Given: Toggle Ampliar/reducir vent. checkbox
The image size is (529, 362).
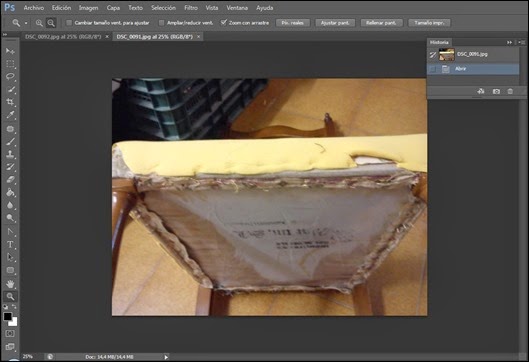Looking at the screenshot, I should click(x=162, y=23).
